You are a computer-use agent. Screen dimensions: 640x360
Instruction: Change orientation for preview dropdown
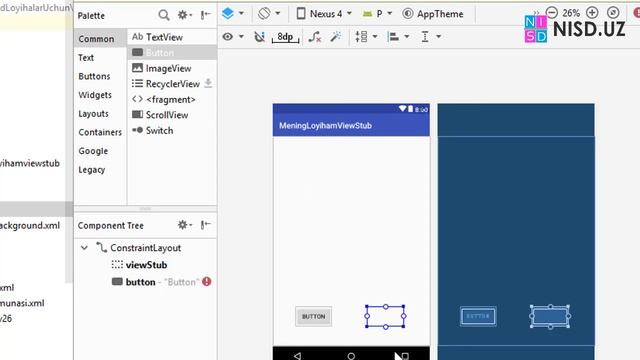(269, 13)
